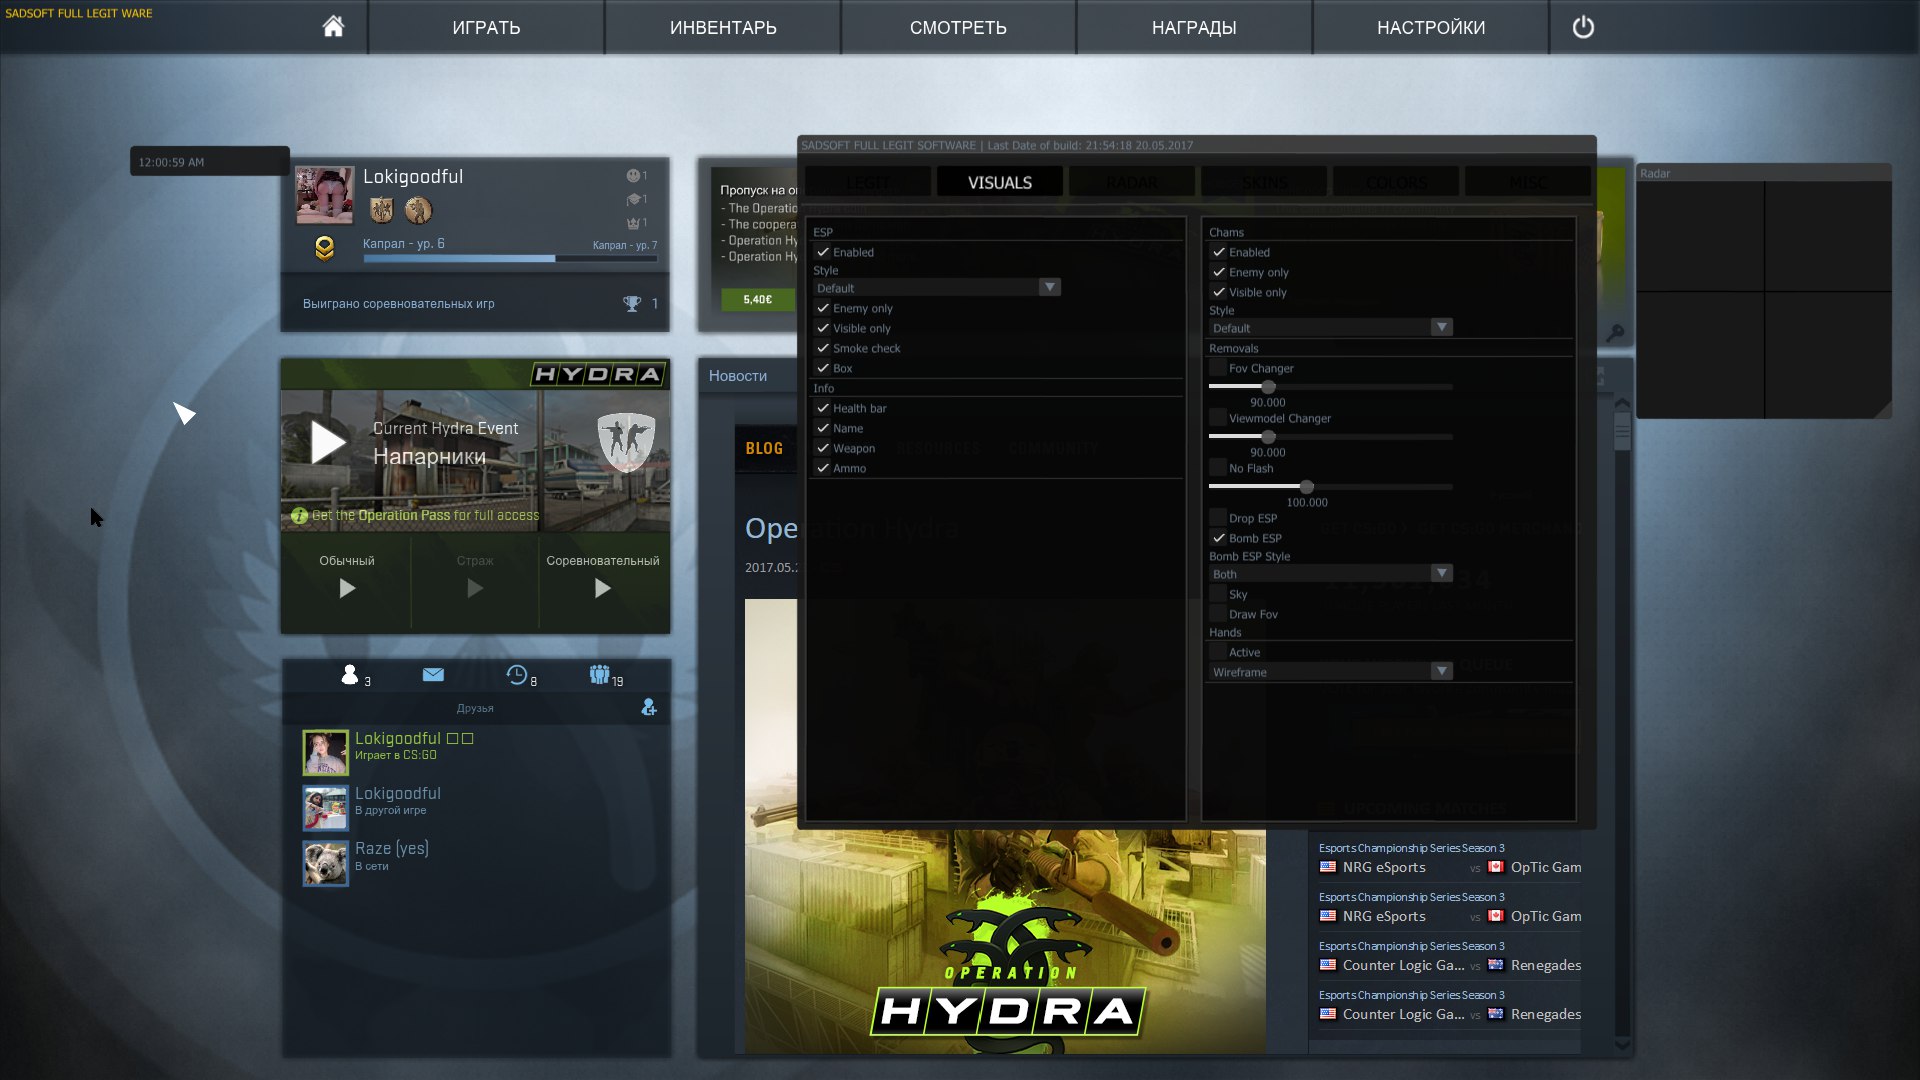Adjust the Fov Changer slider handle

pos(1268,387)
